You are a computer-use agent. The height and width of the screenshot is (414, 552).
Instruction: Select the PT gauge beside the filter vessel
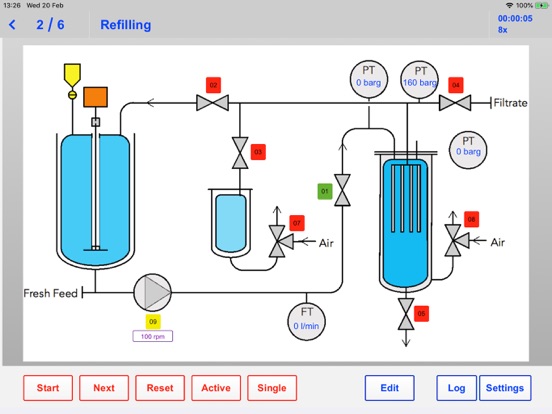point(468,150)
